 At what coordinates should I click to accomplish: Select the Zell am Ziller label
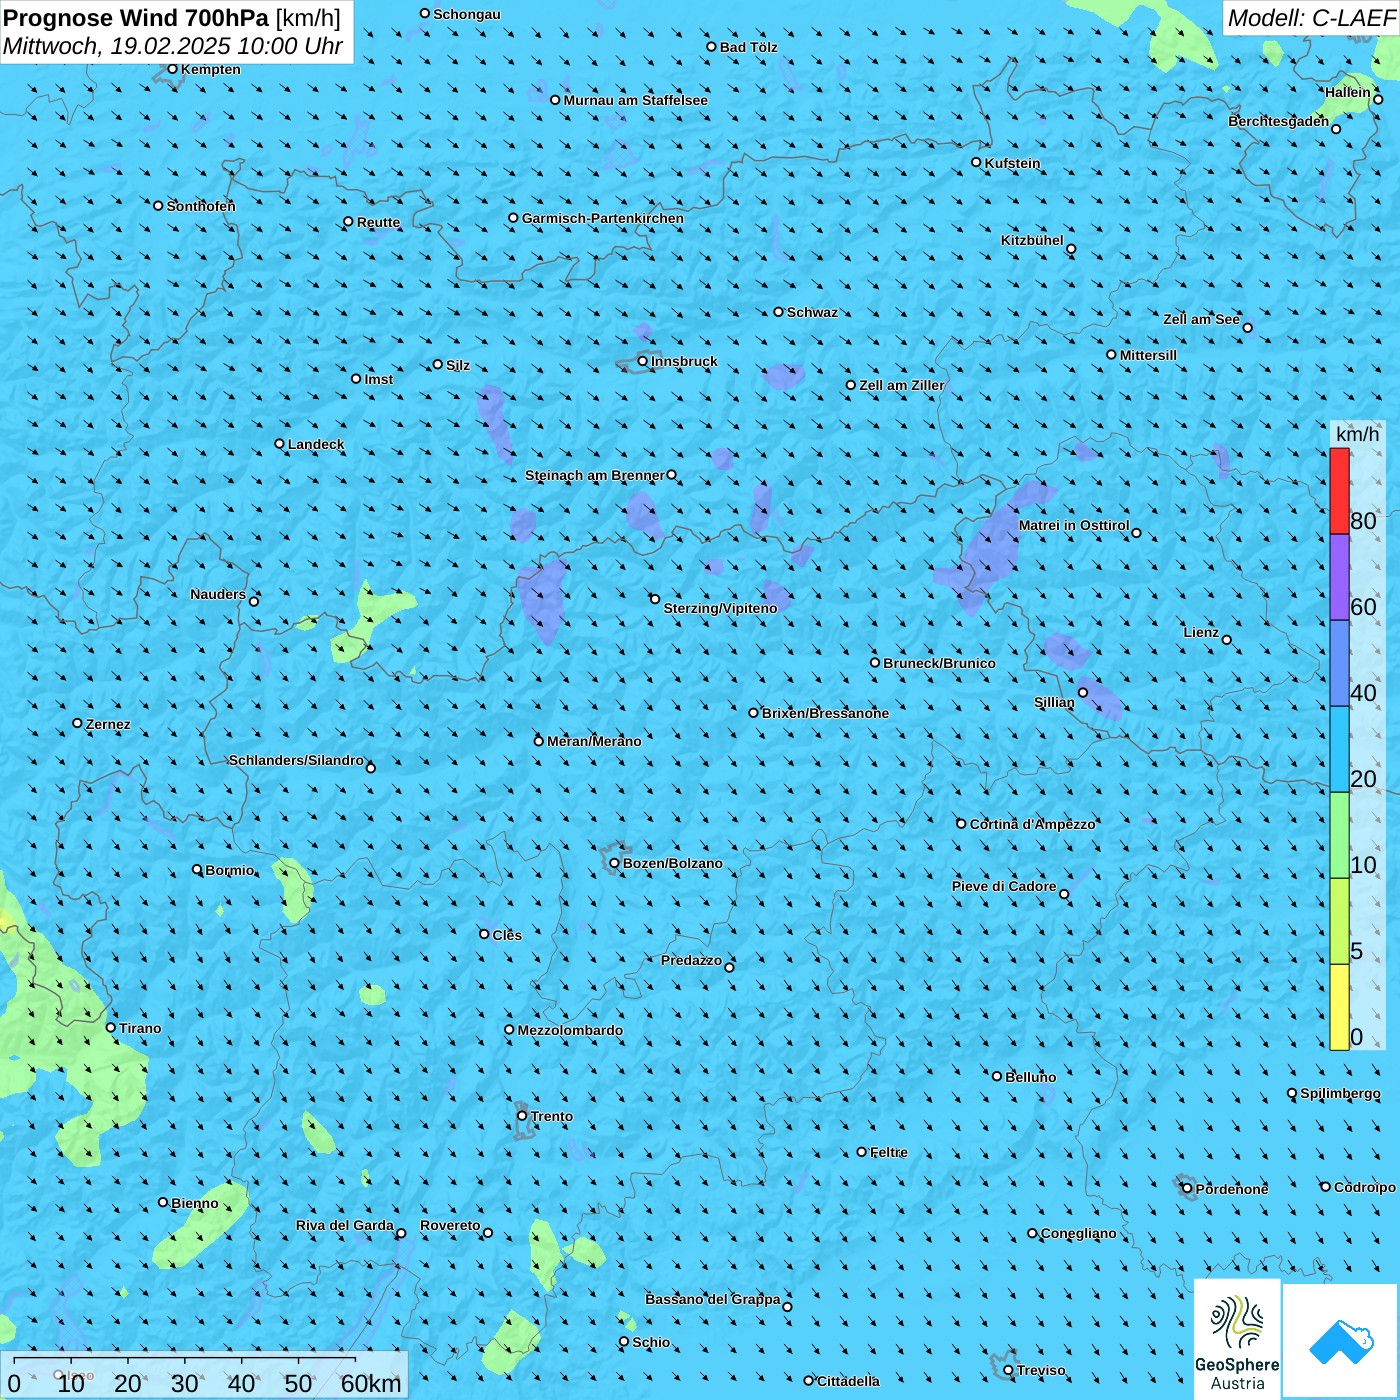(x=901, y=385)
